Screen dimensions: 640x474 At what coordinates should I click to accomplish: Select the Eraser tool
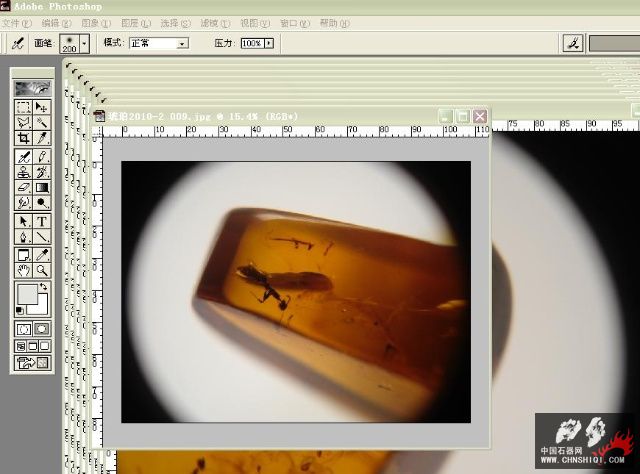coord(23,187)
